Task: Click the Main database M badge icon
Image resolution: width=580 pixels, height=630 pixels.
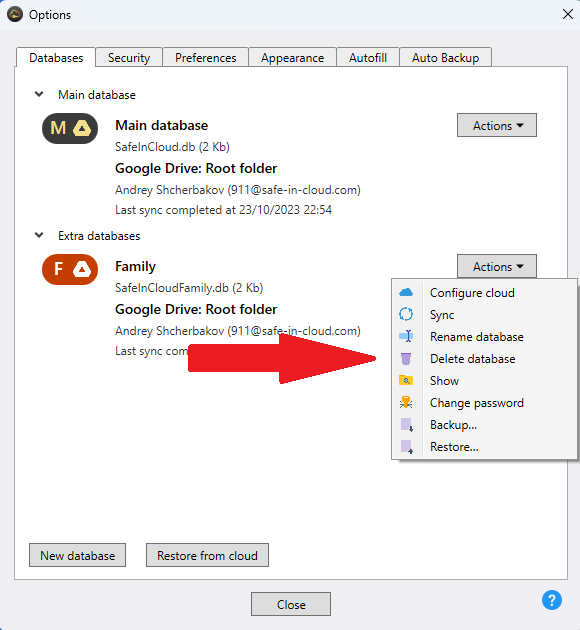Action: click(70, 129)
